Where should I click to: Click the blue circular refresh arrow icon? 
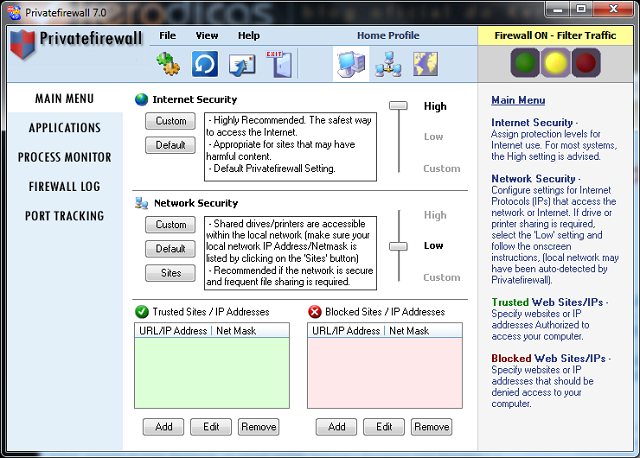[x=205, y=64]
